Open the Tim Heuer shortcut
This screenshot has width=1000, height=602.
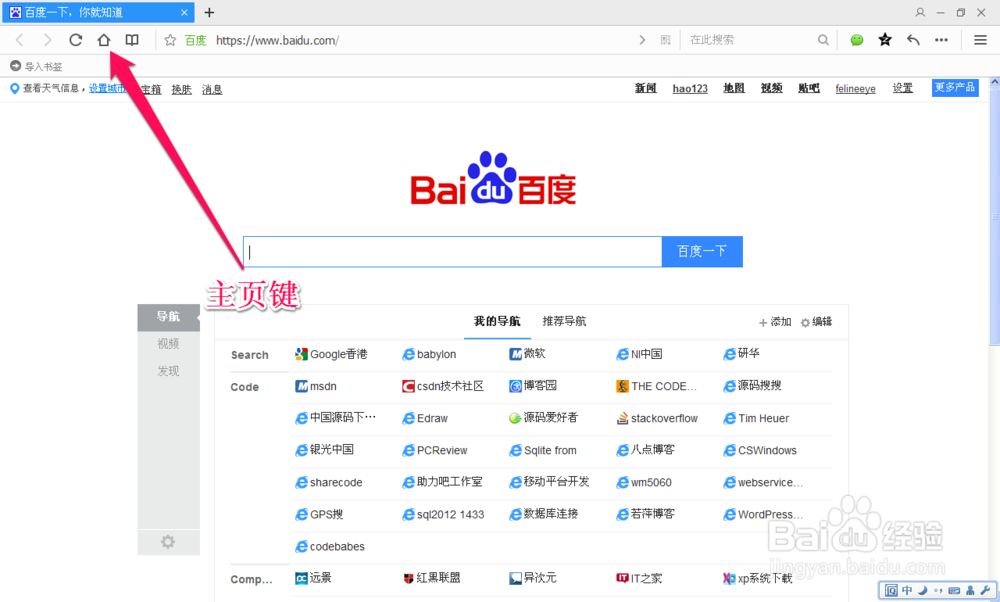tap(756, 418)
